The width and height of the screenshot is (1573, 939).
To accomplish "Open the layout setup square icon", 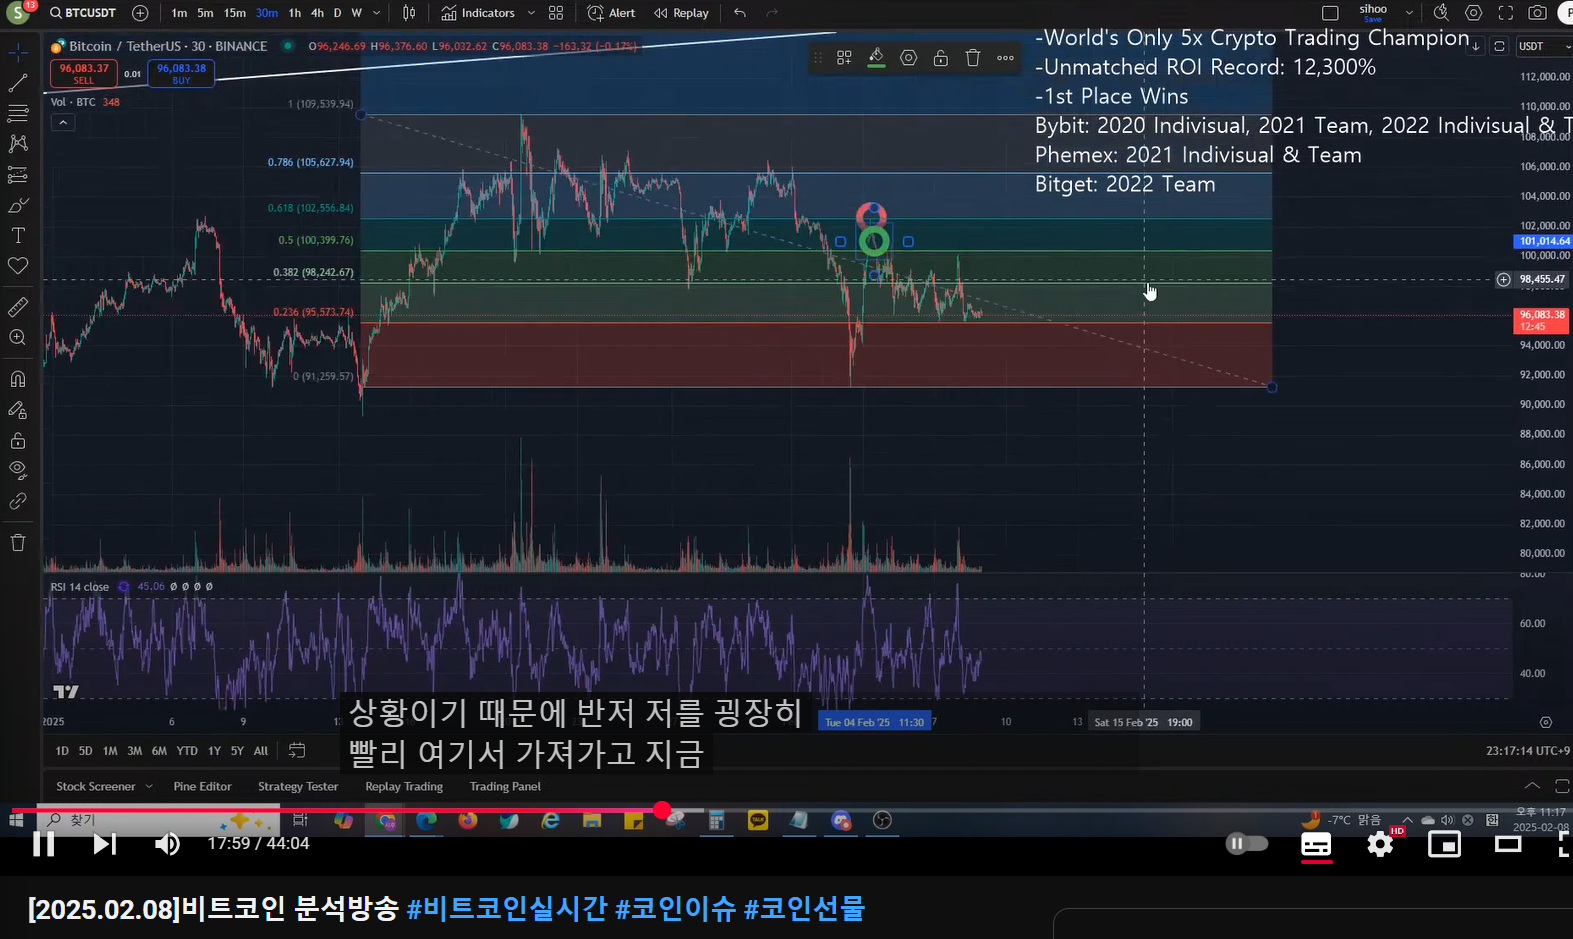I will tap(1330, 13).
